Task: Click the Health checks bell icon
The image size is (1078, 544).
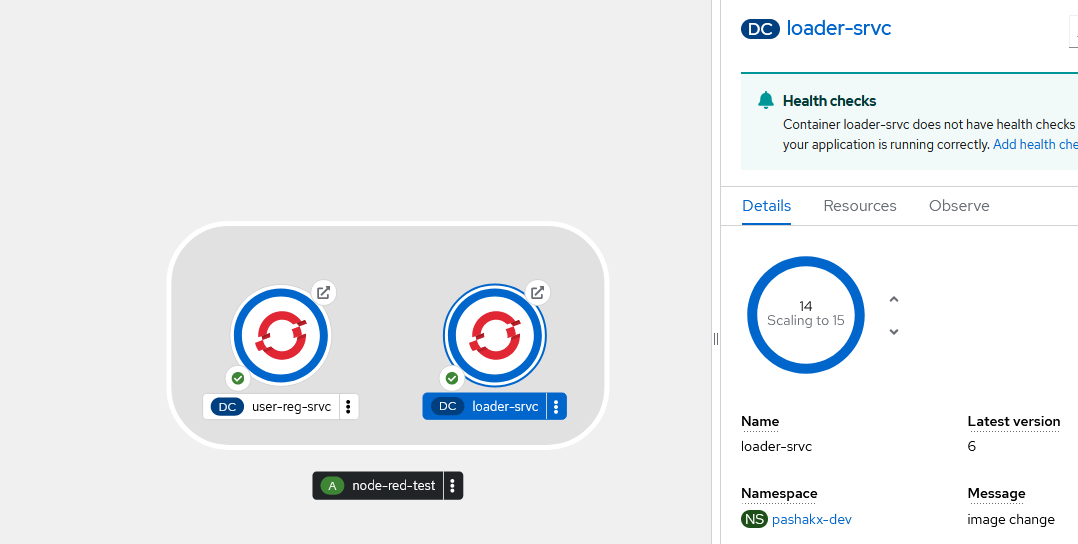Action: tap(766, 100)
